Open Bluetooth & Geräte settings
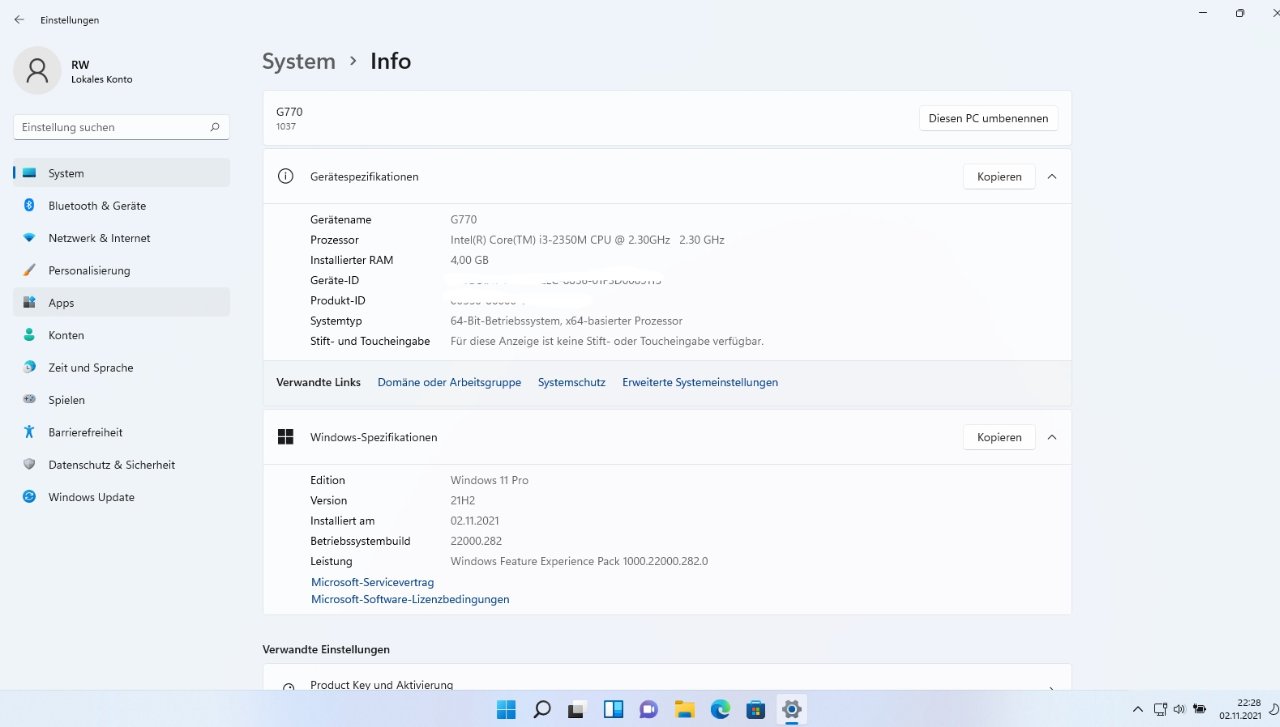The image size is (1280, 727). [121, 205]
